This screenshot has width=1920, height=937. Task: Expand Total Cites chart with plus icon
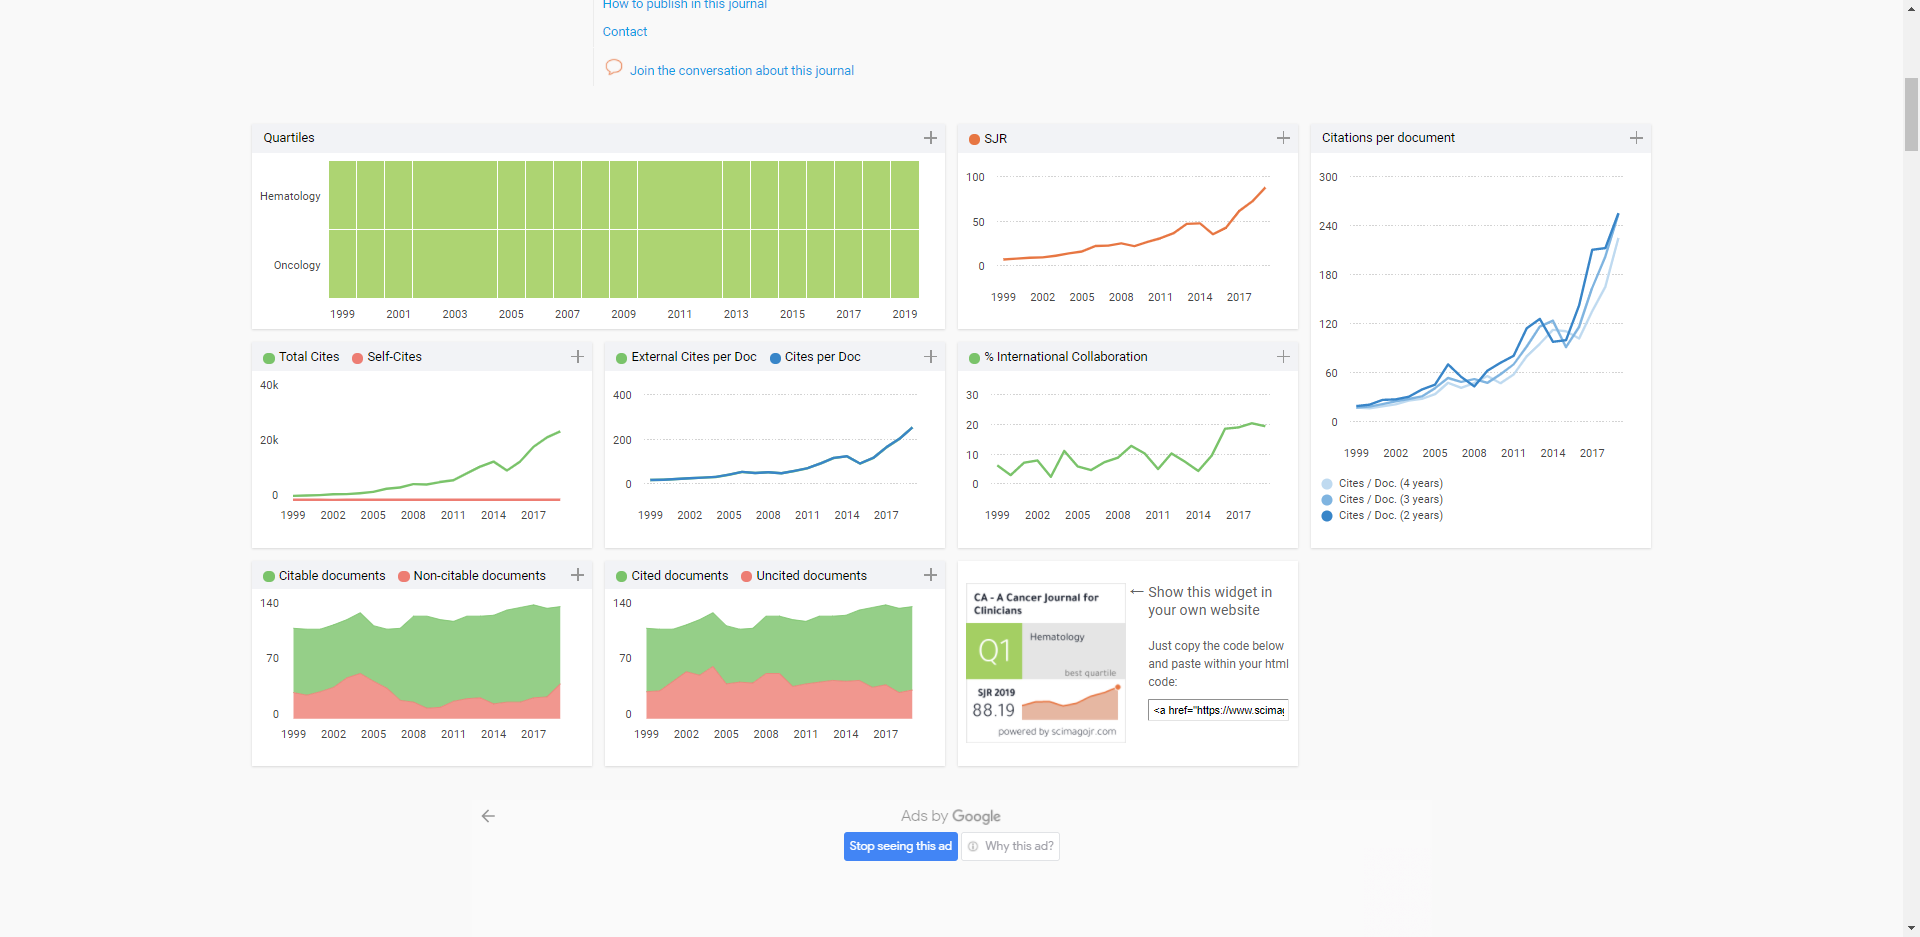[577, 357]
